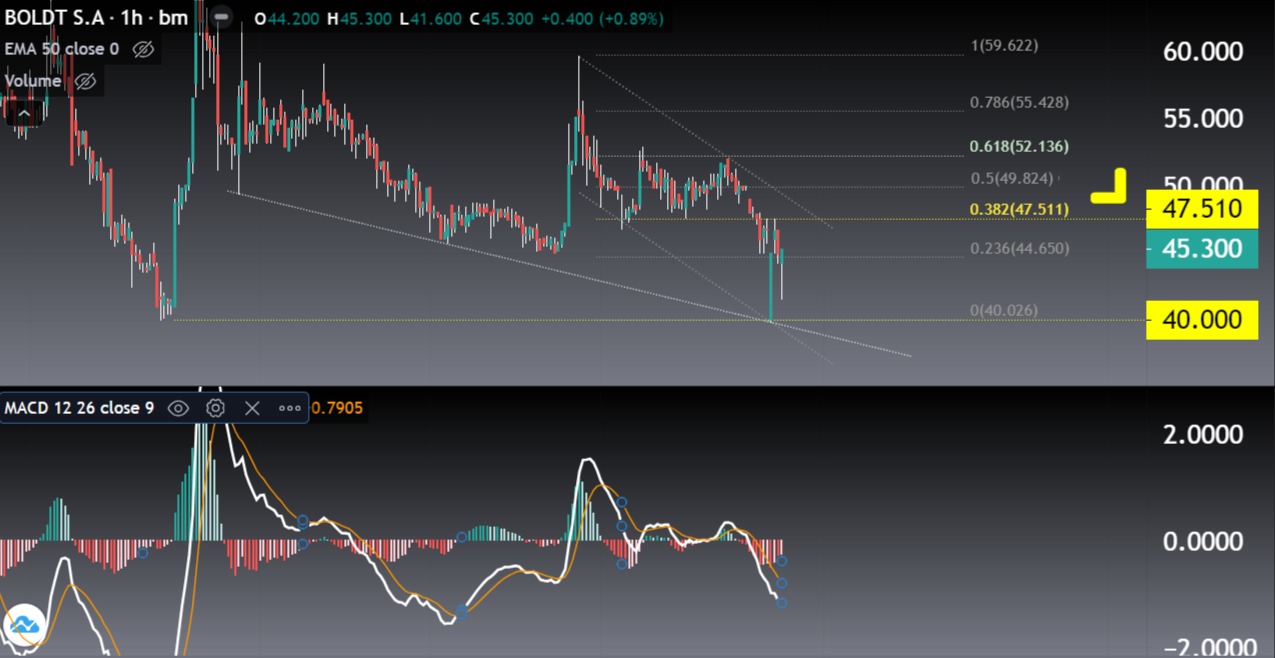Select the yellow L-shaped drawing
The width and height of the screenshot is (1275, 658).
pos(1109,187)
